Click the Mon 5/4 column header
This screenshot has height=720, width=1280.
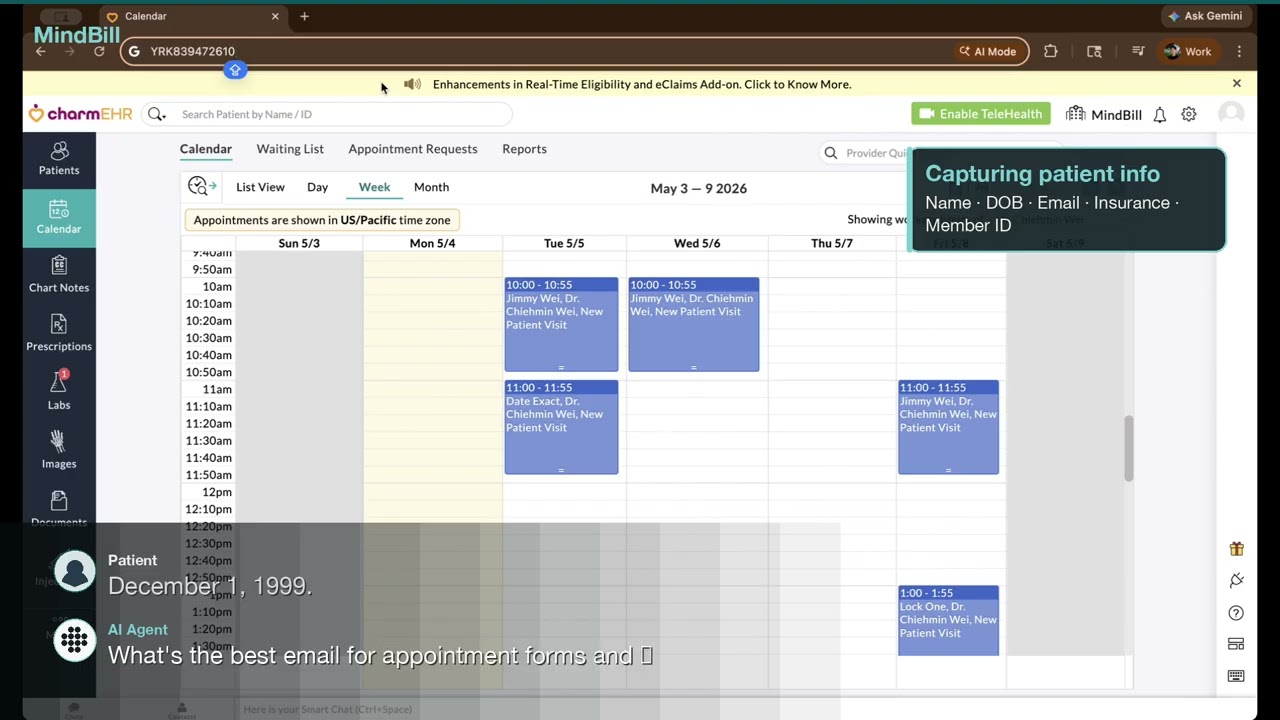click(432, 243)
